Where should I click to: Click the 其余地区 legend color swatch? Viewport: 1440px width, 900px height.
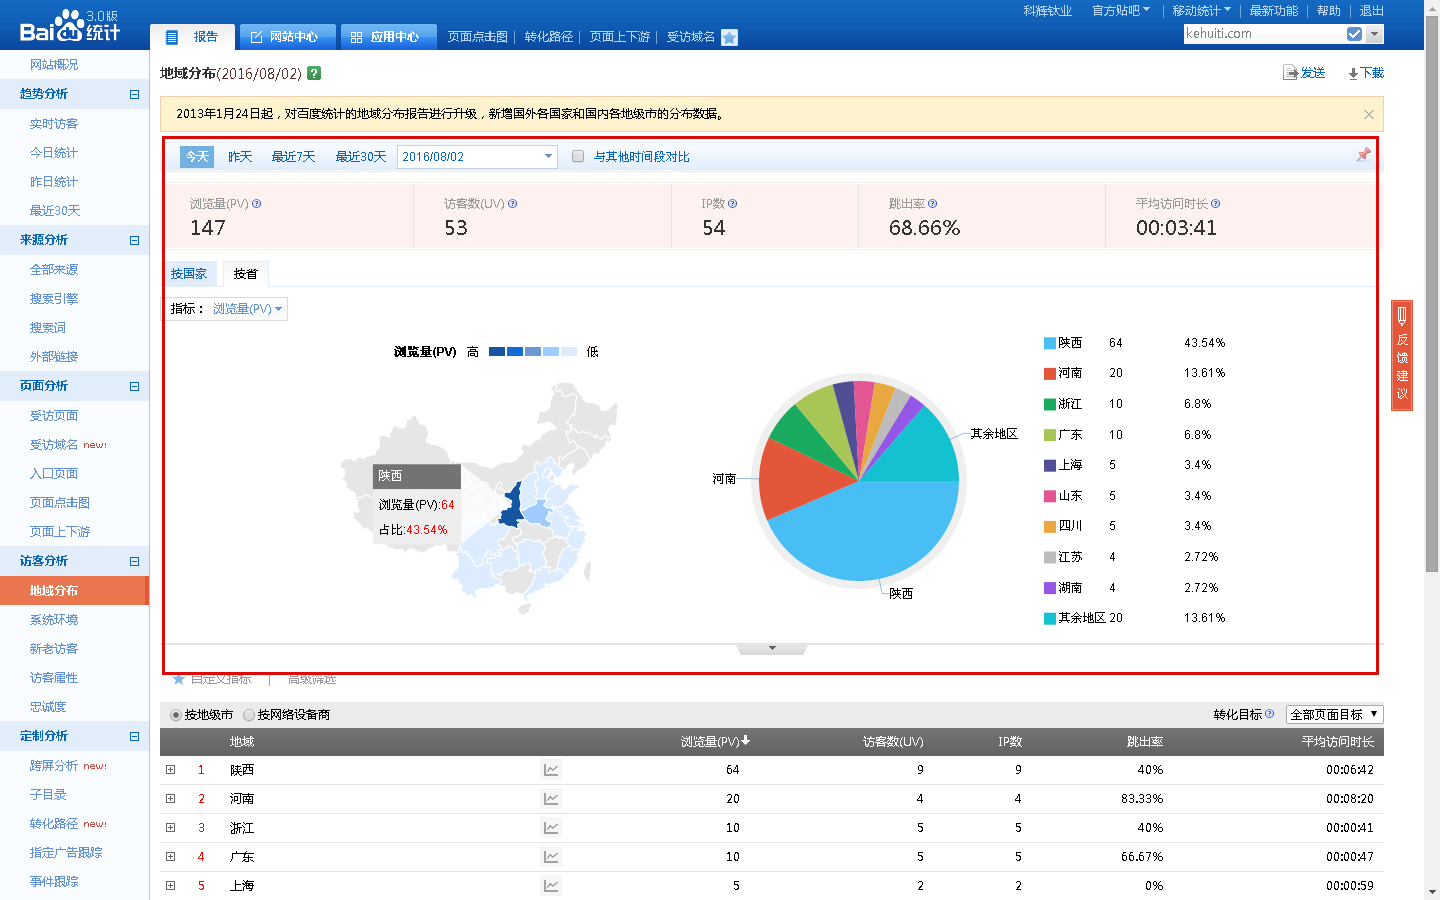[1050, 619]
